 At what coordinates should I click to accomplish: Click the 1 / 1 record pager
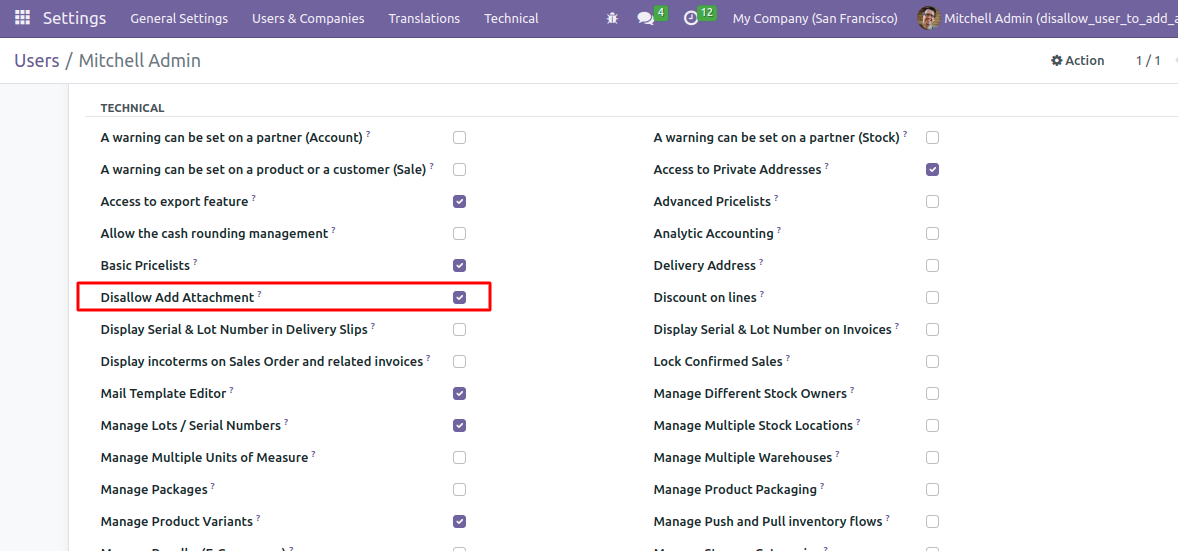(x=1148, y=61)
